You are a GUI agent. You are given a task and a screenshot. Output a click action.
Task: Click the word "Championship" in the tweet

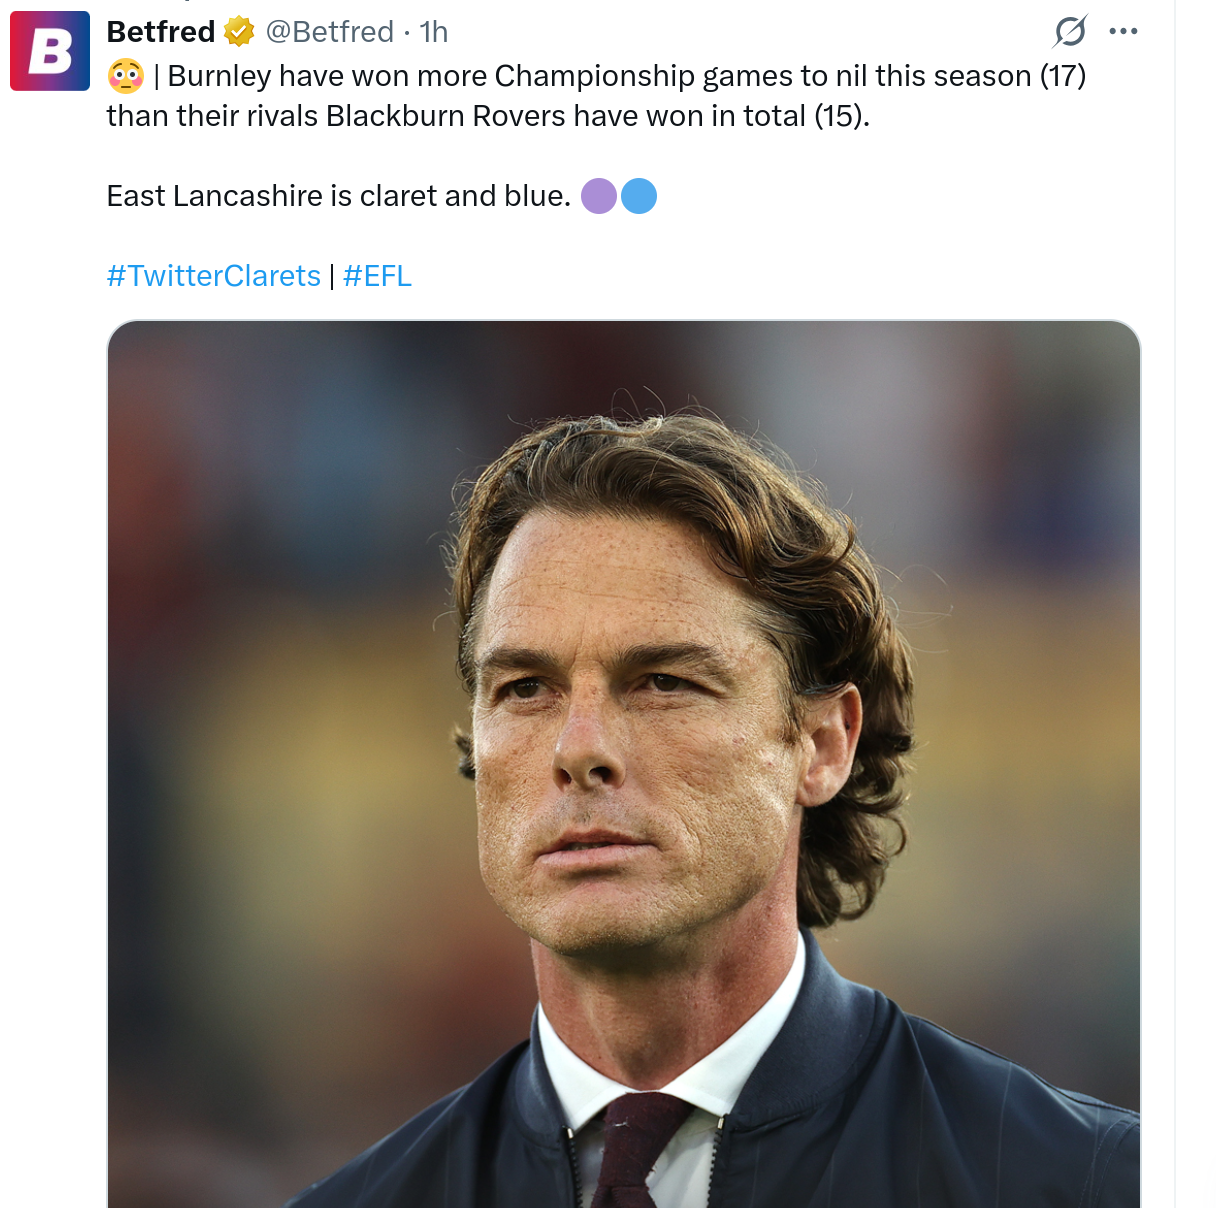coord(594,76)
